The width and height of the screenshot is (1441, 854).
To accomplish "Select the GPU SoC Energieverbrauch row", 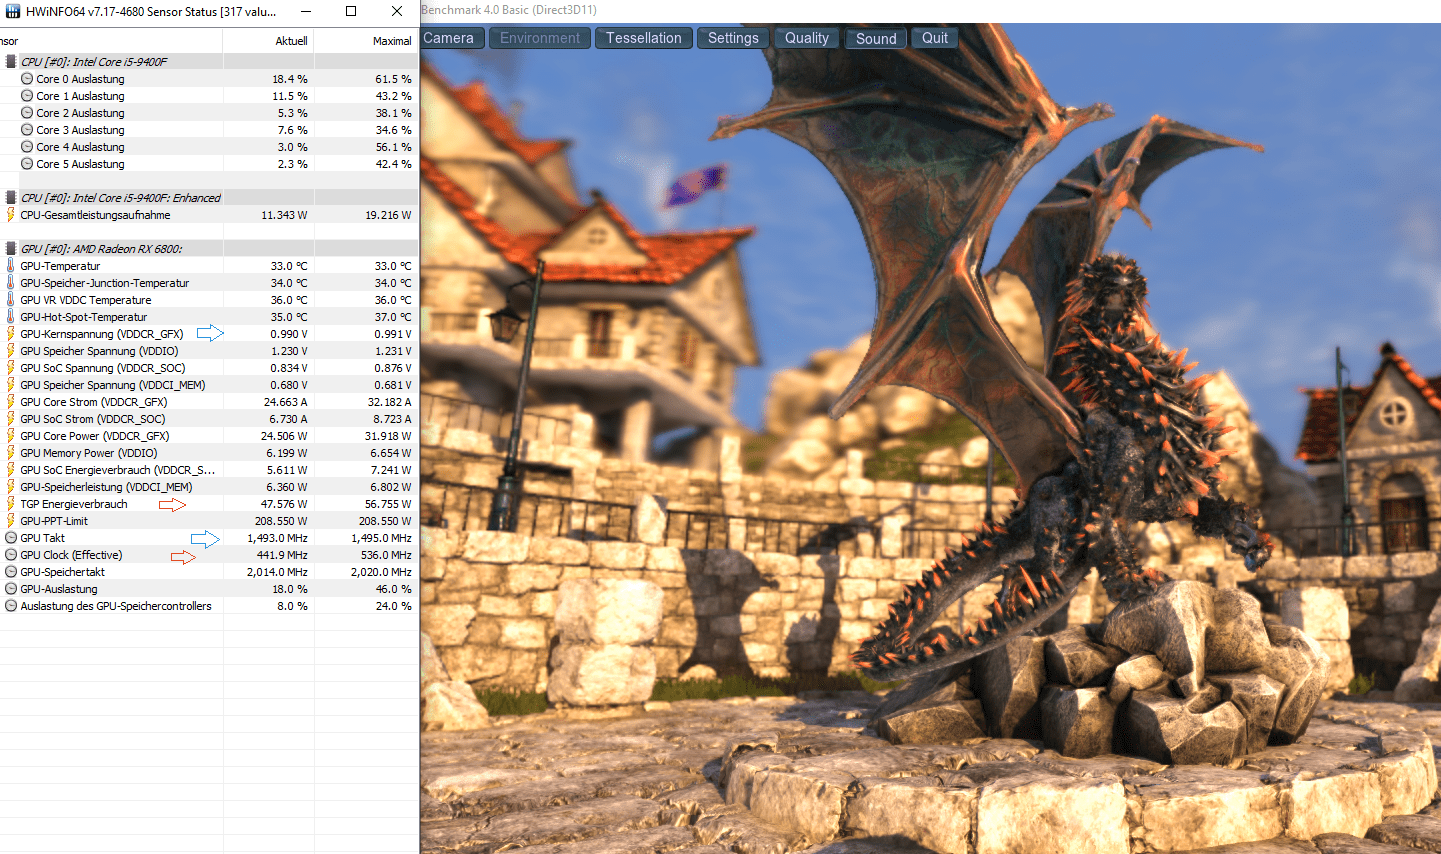I will click(x=209, y=470).
